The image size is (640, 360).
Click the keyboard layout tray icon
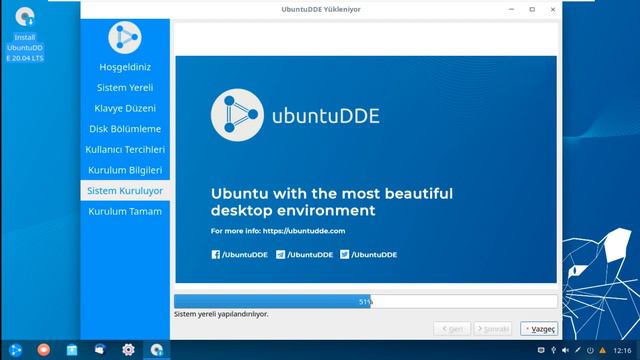tap(541, 350)
